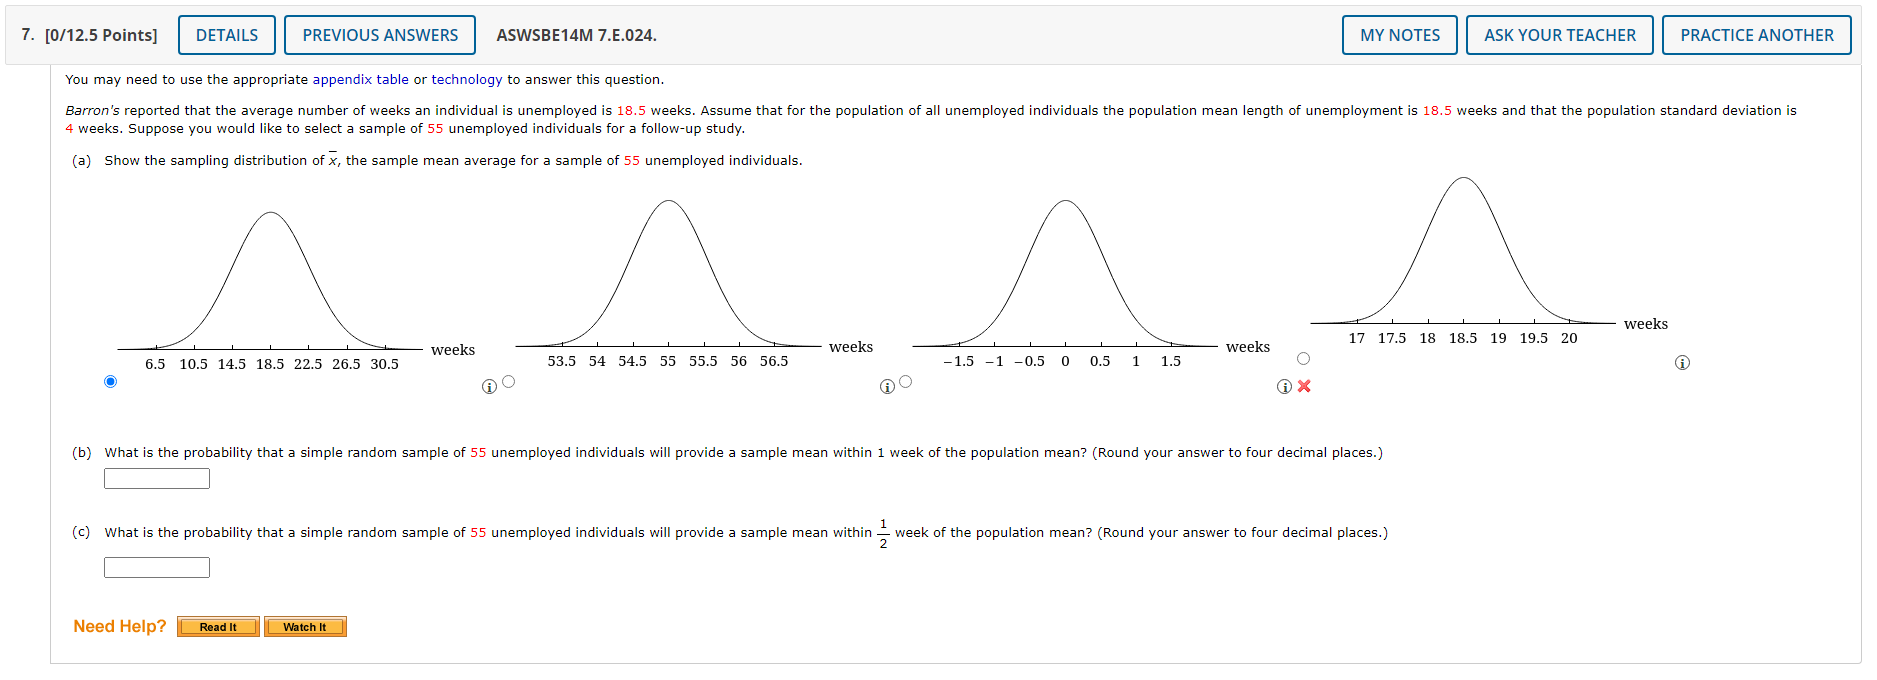Click the red X mark near the fourth option

pos(1304,384)
